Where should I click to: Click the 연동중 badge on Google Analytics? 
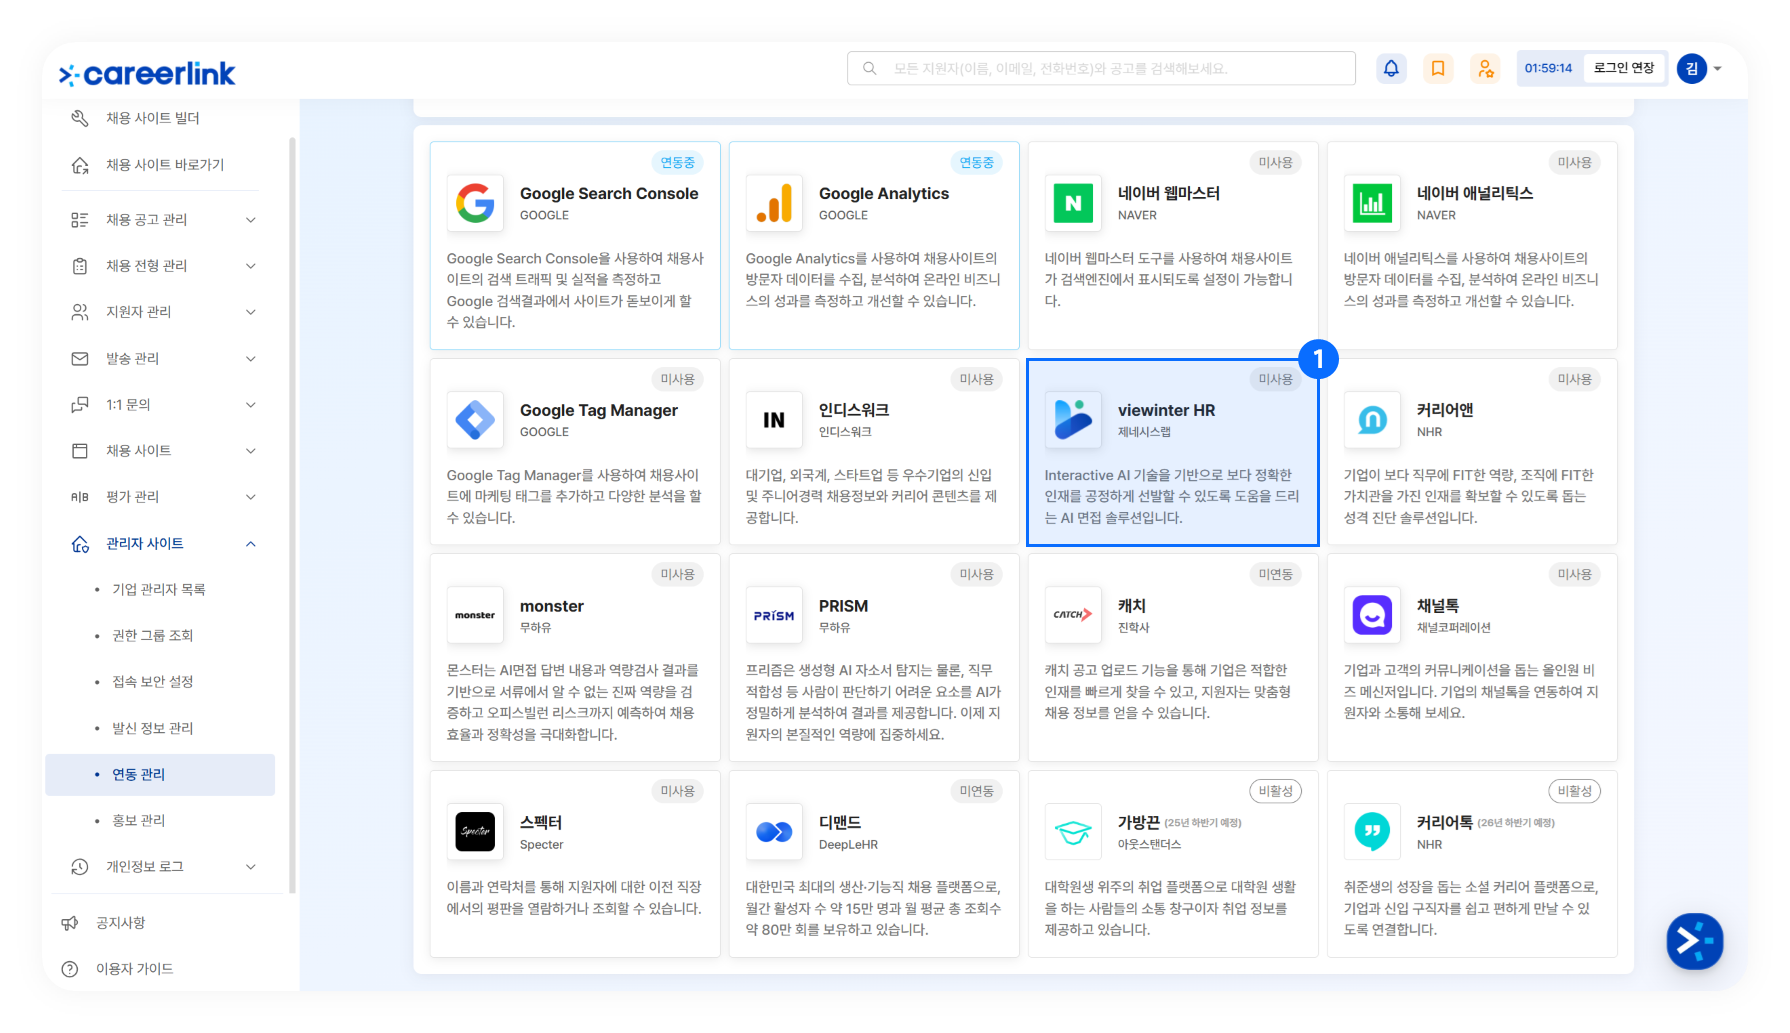point(977,162)
